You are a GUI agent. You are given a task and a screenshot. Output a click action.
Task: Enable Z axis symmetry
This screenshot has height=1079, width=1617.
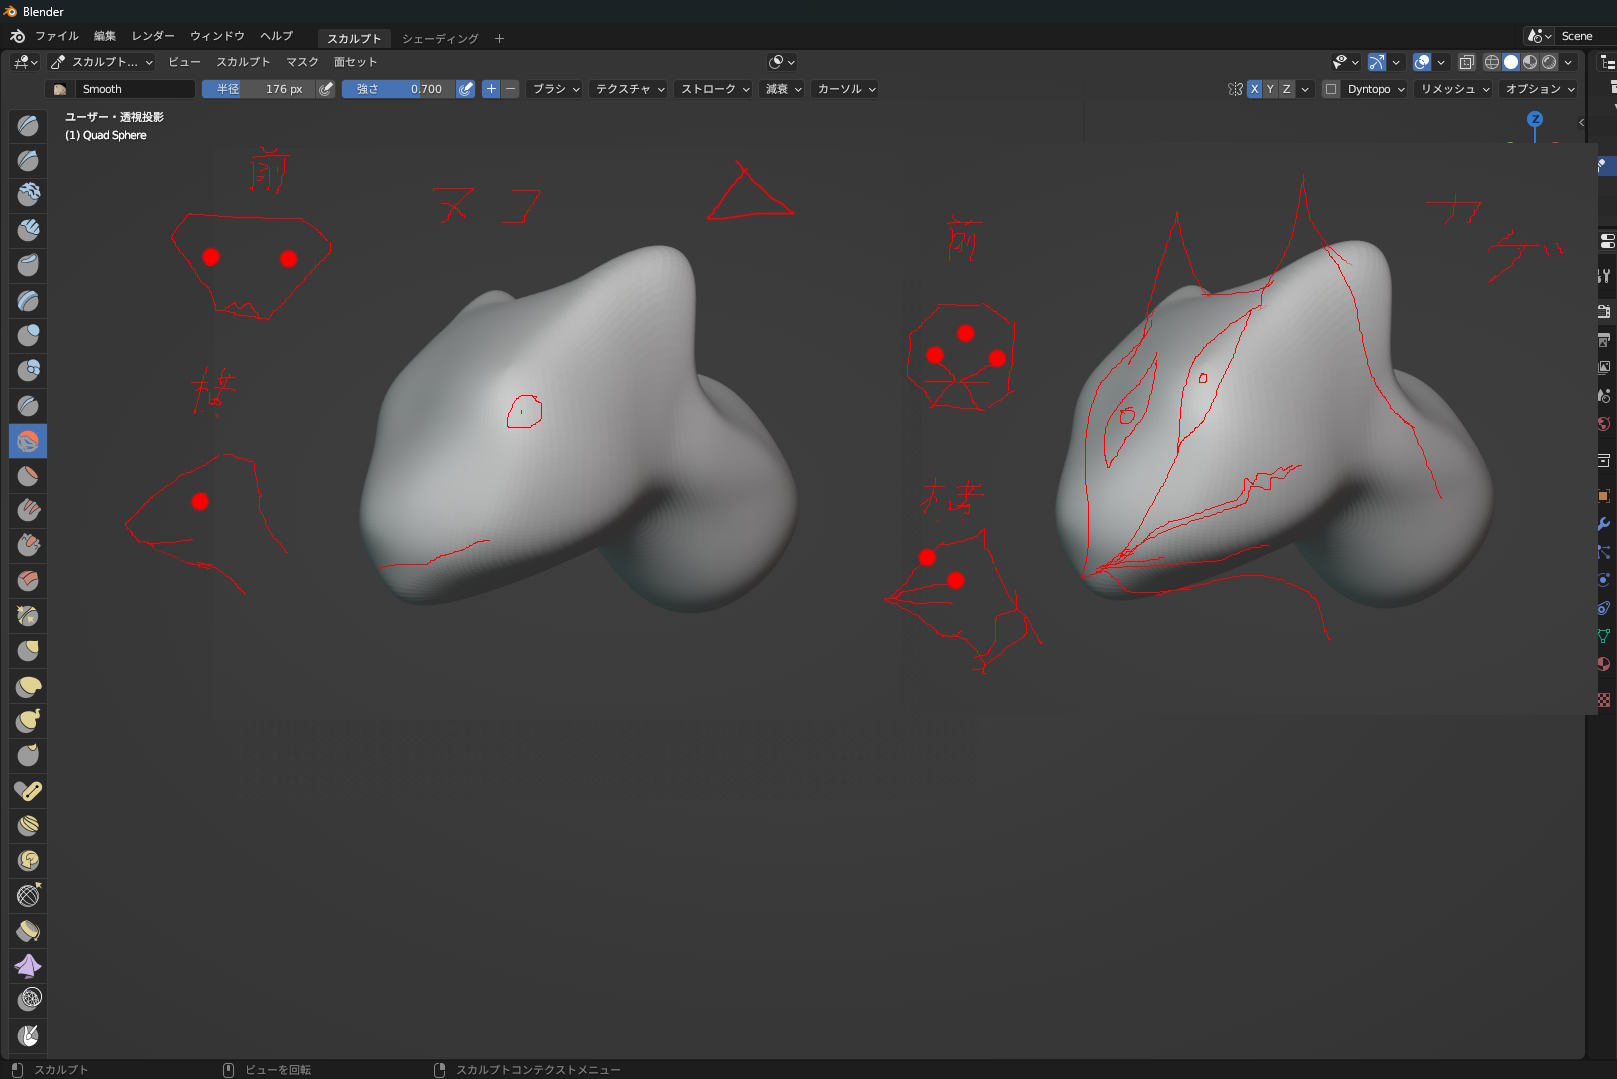point(1286,89)
